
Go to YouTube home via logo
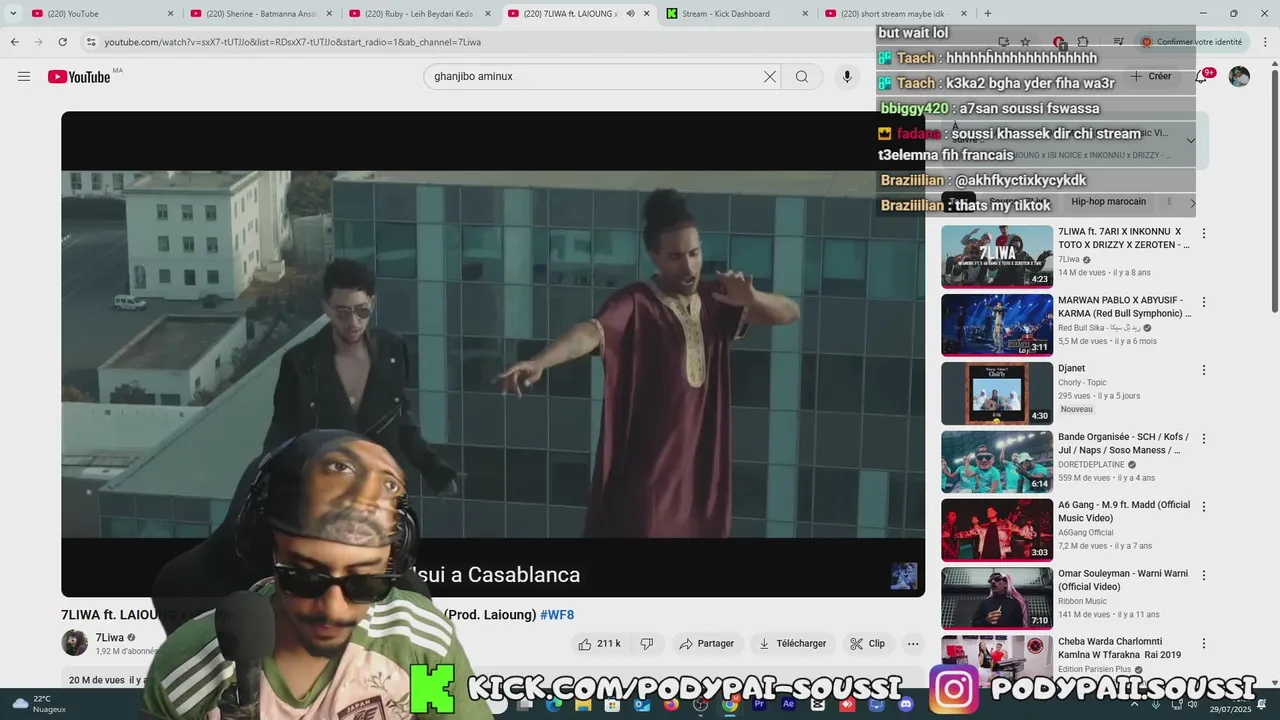pos(79,77)
